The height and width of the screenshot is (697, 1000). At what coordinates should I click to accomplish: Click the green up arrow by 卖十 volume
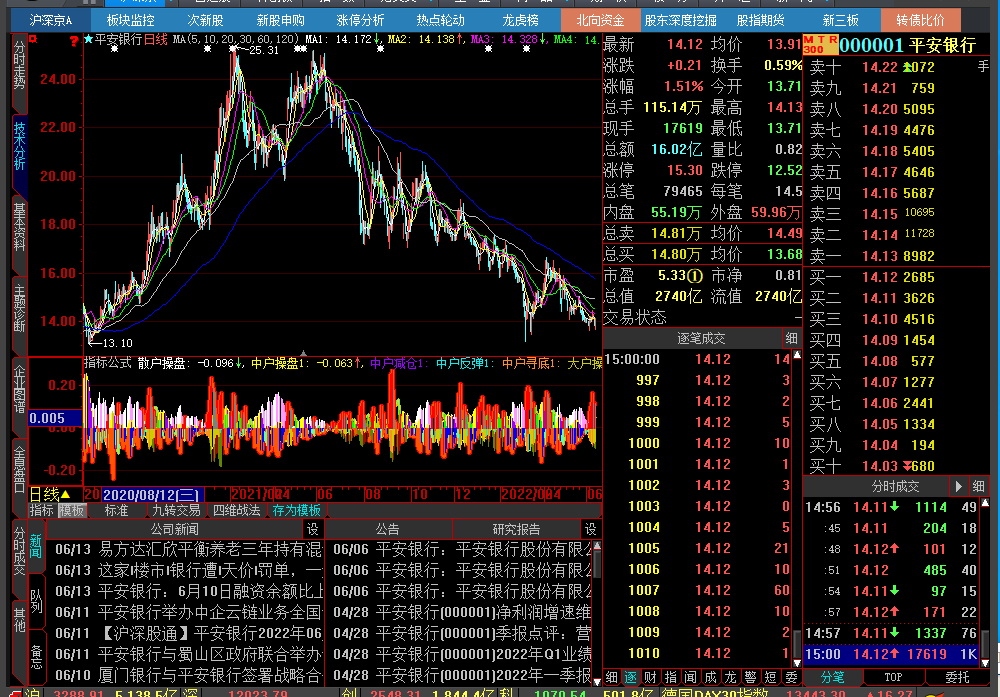click(908, 66)
